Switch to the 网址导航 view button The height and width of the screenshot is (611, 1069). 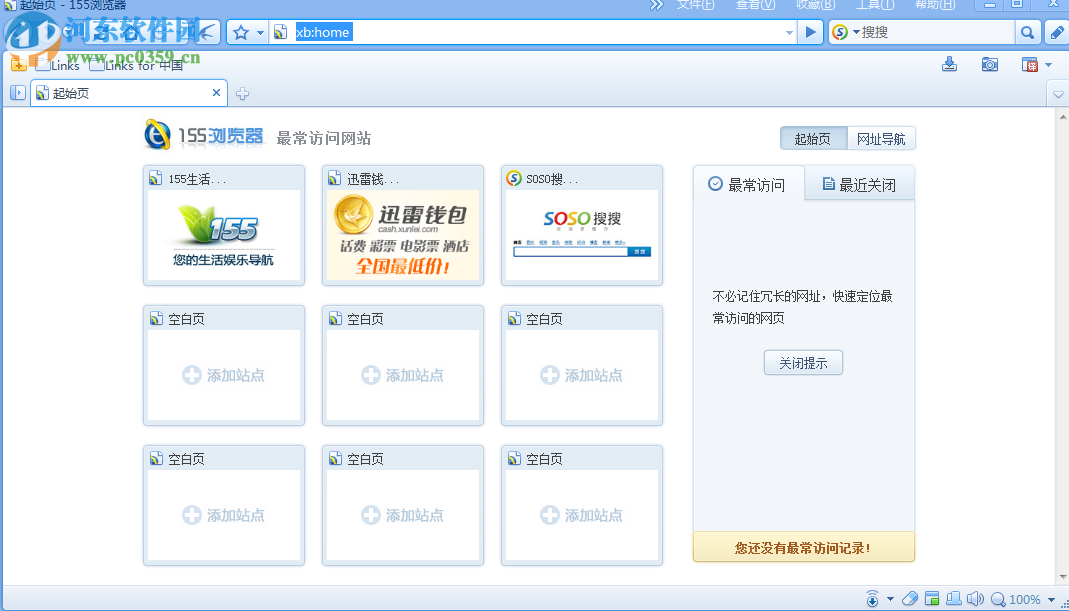881,138
